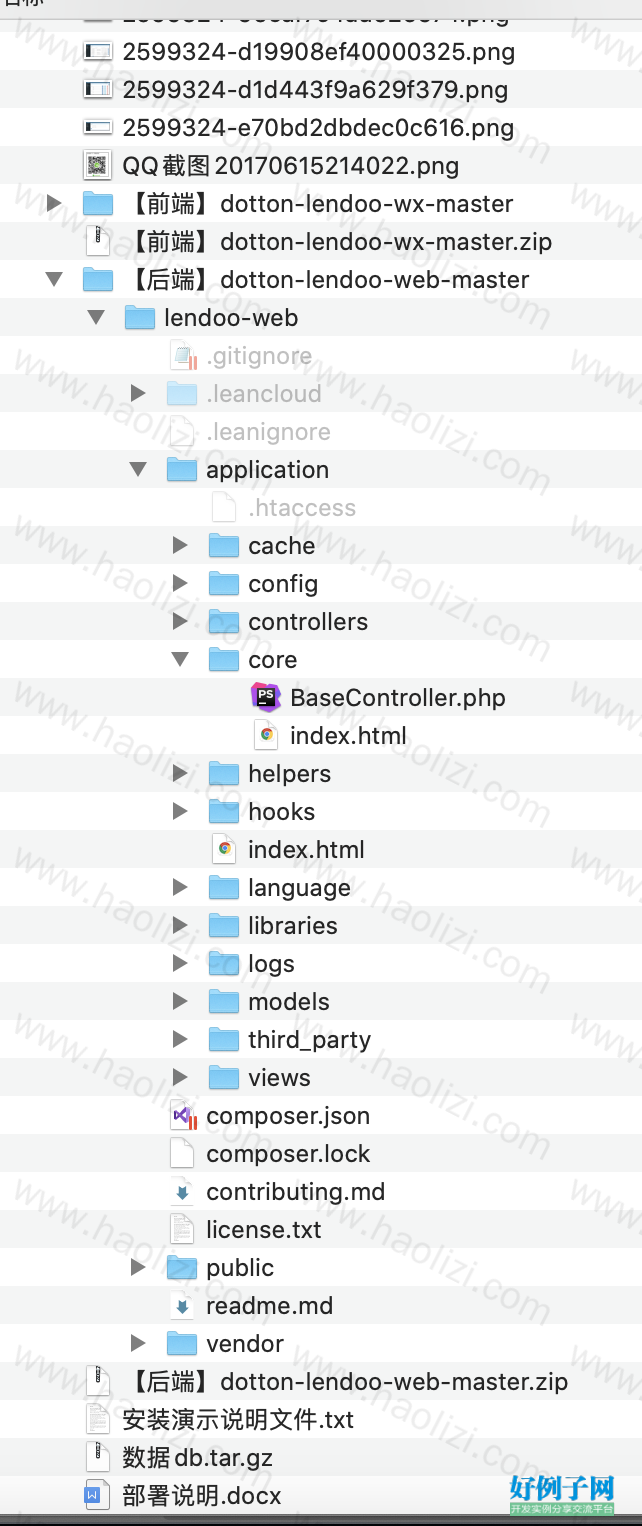Expand the hooks folder triangle
The image size is (642, 1526).
[x=180, y=811]
